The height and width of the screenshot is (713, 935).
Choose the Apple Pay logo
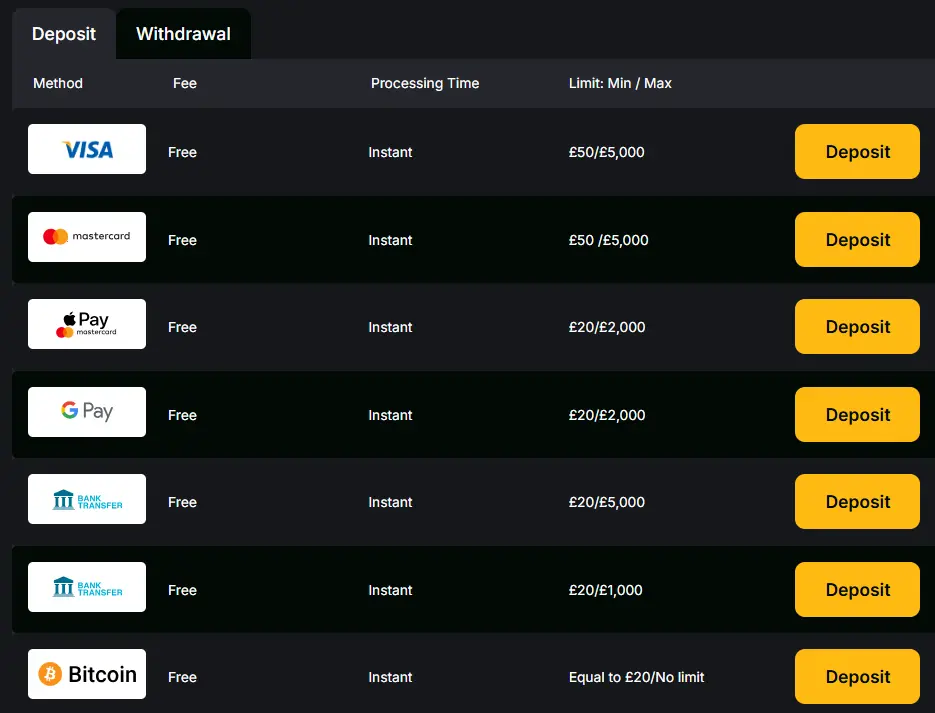click(87, 324)
